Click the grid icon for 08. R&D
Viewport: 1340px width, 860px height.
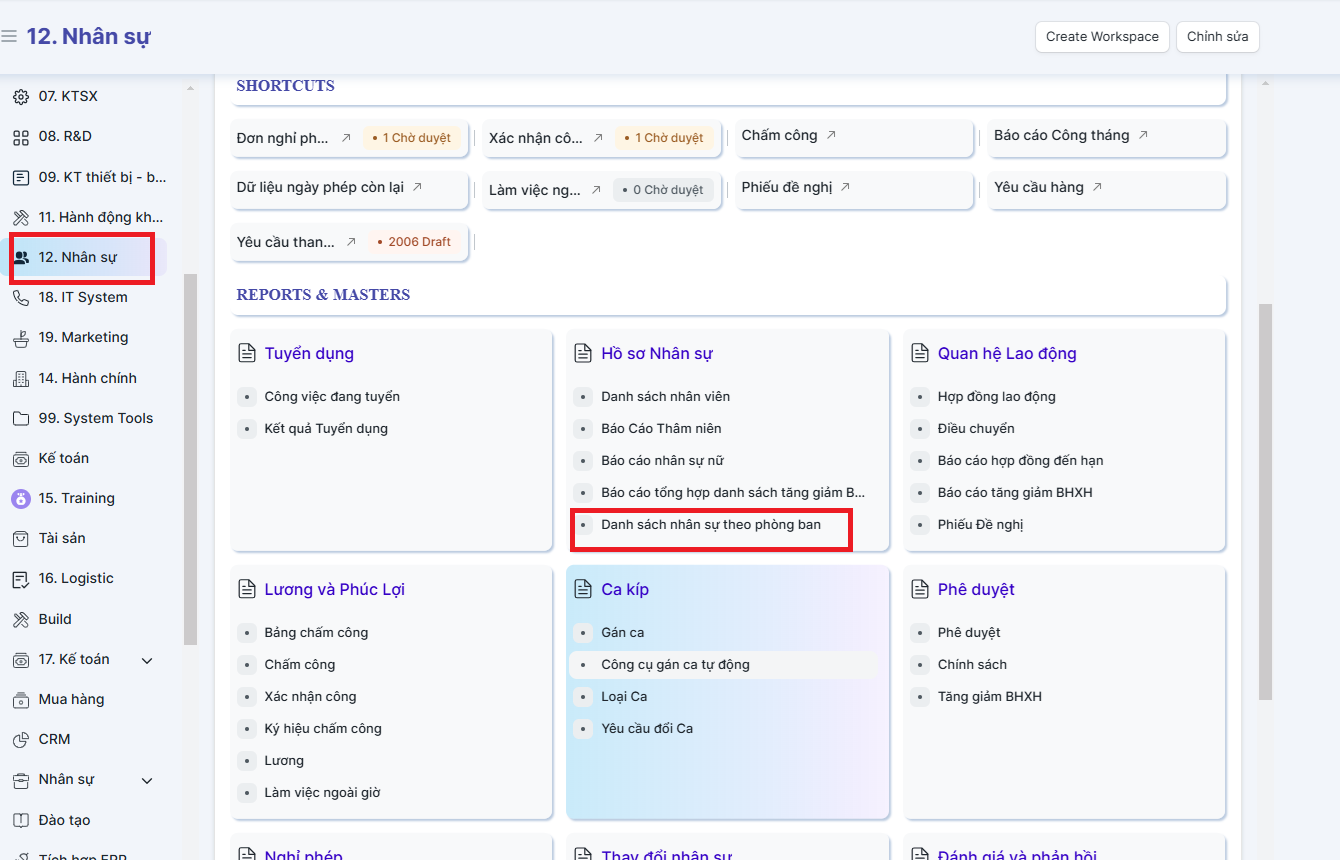click(20, 137)
